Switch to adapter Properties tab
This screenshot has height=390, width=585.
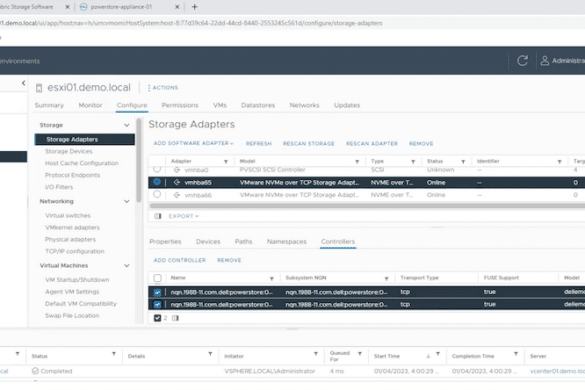165,242
